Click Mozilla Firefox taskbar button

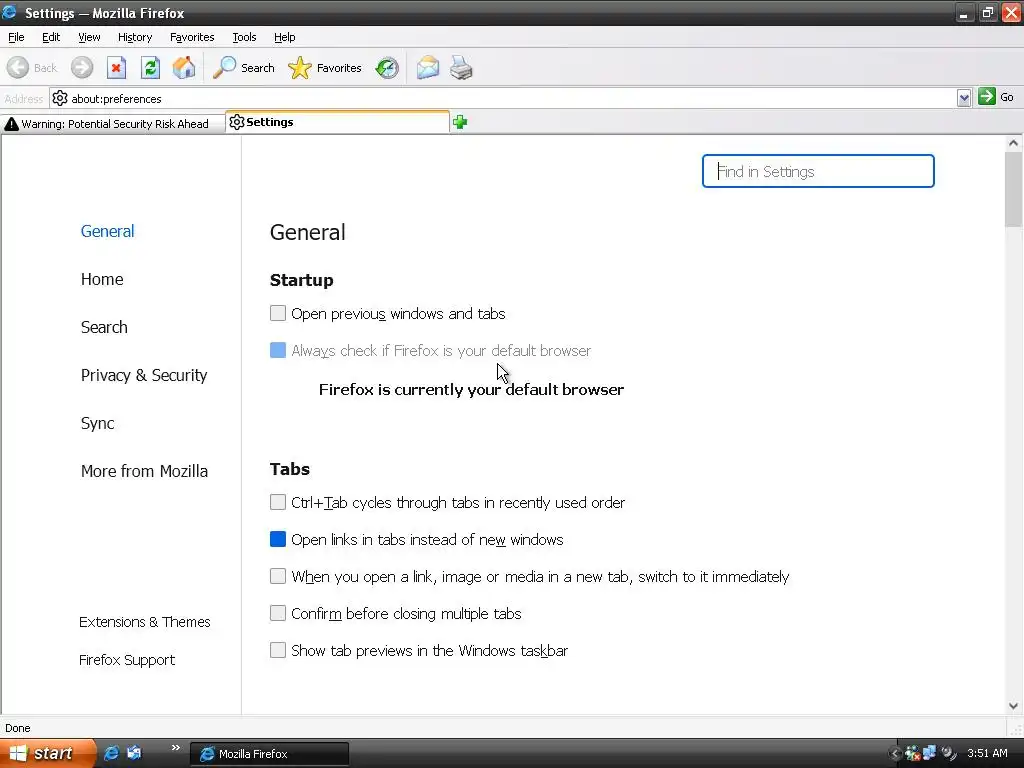point(269,754)
